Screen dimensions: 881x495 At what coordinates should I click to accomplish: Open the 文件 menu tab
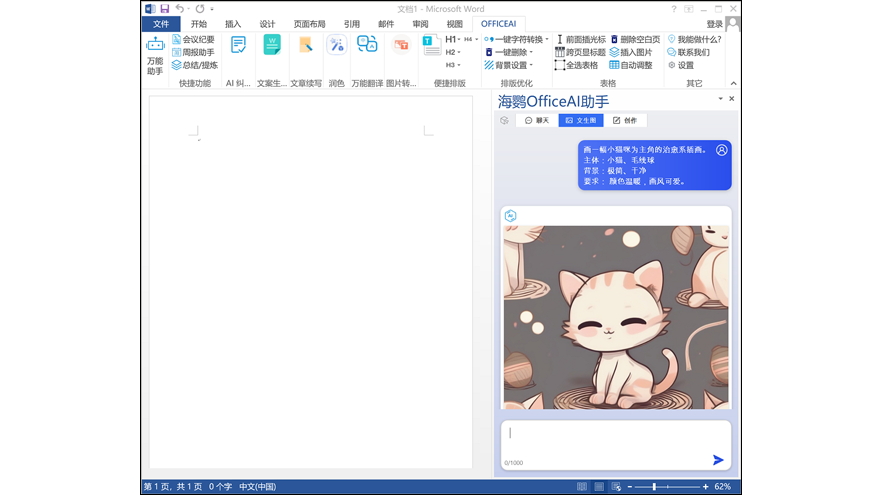tap(160, 24)
